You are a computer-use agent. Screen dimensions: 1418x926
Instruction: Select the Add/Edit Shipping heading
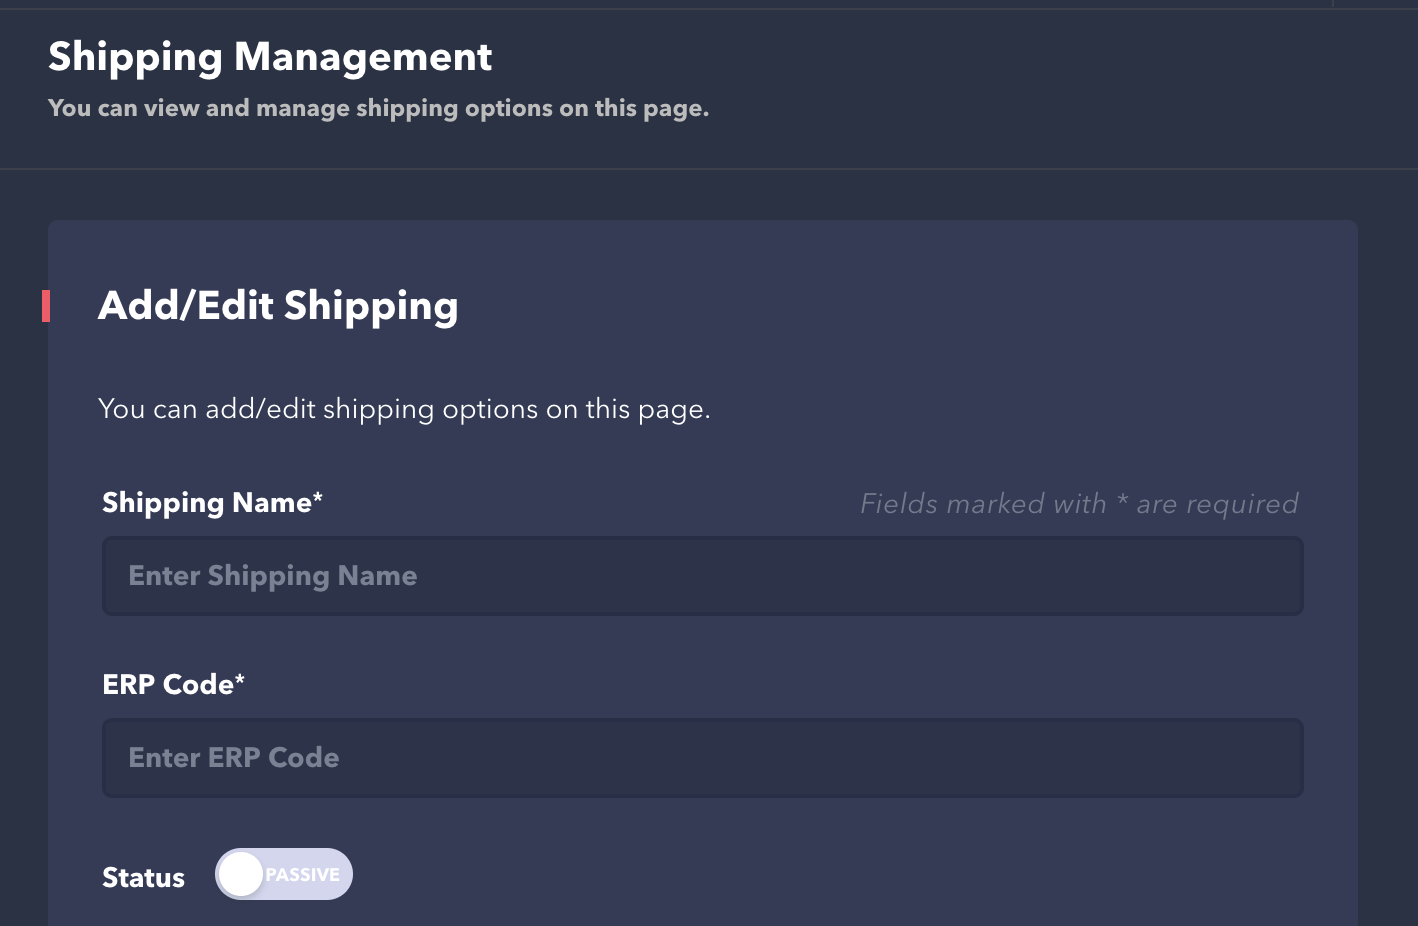(278, 306)
